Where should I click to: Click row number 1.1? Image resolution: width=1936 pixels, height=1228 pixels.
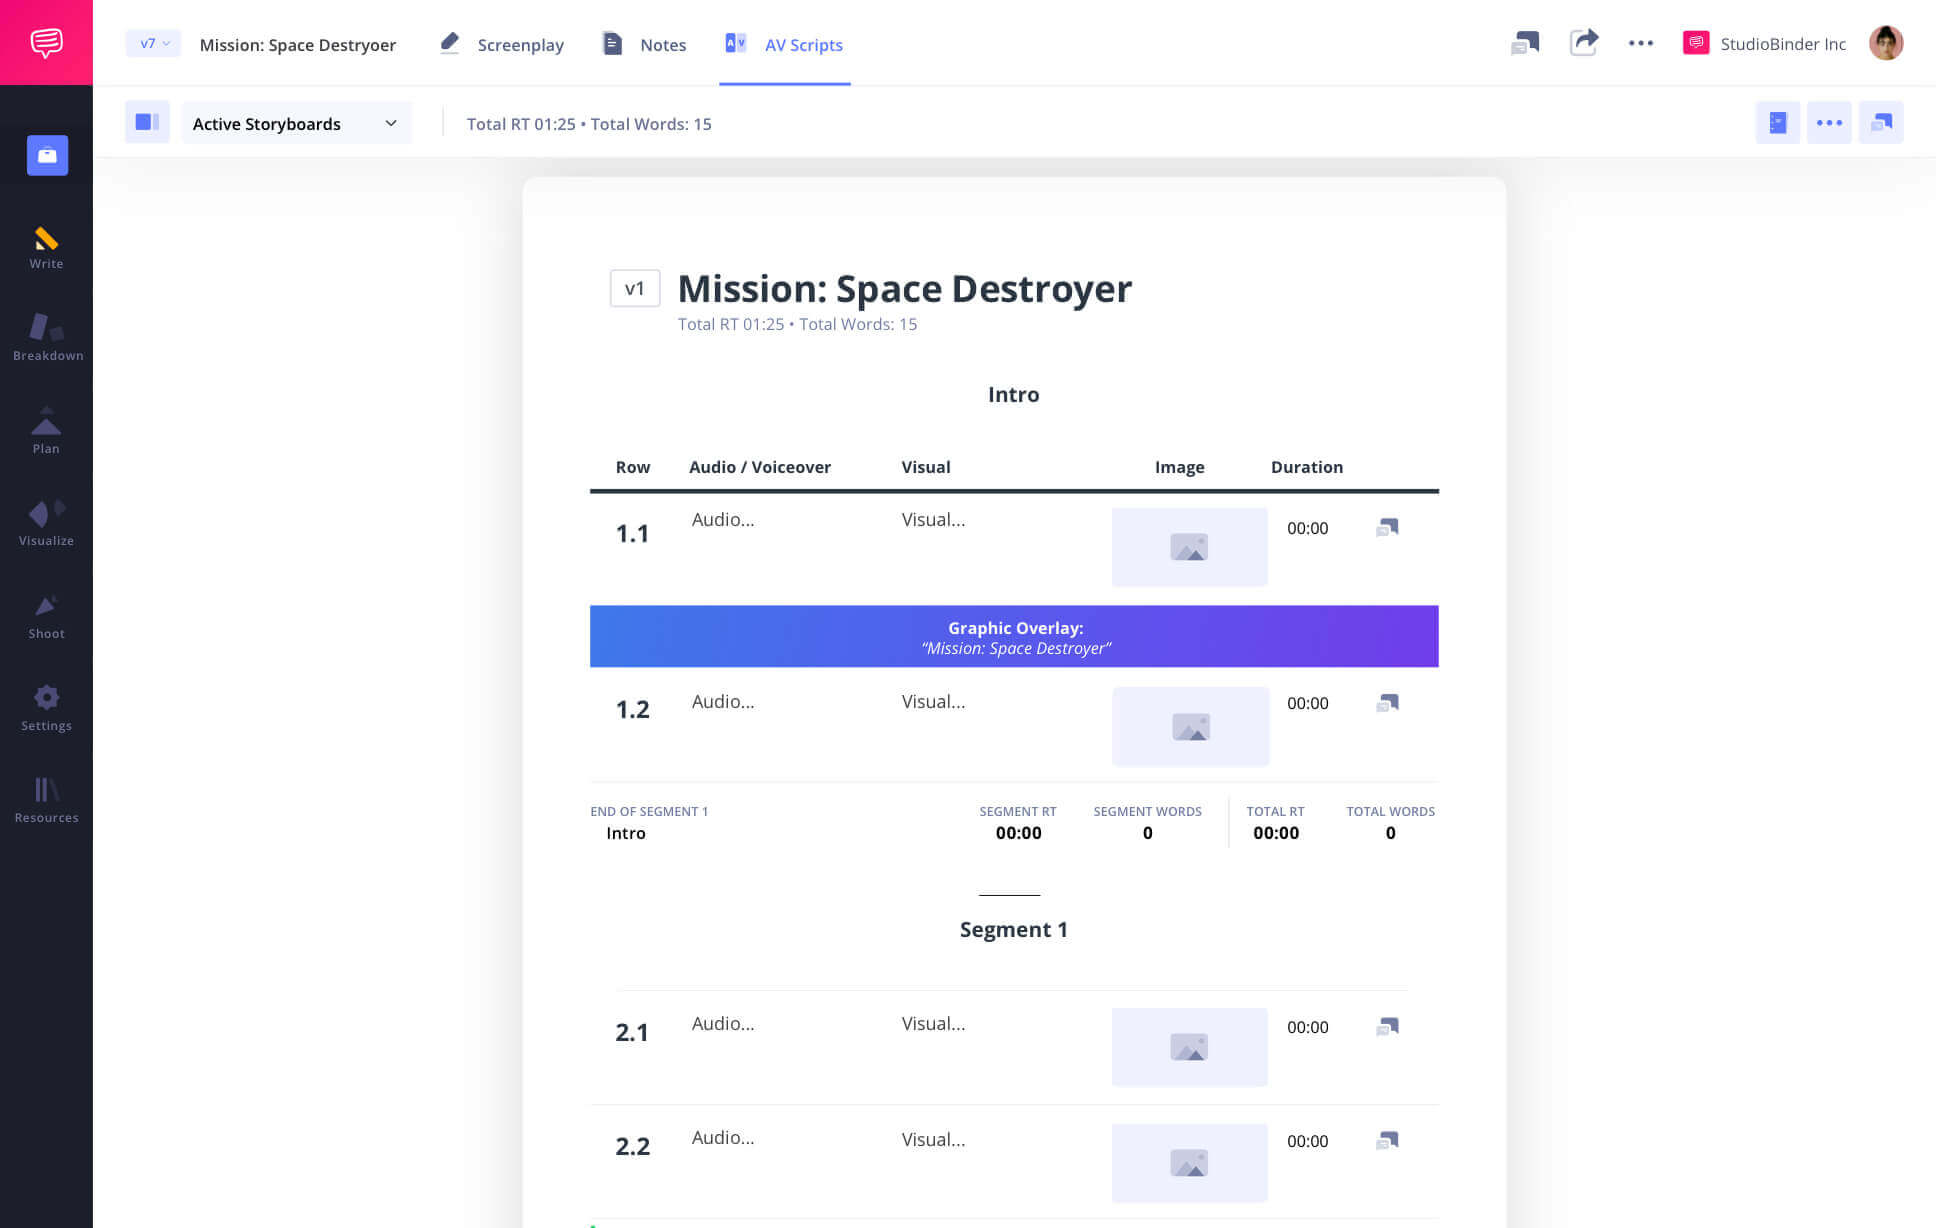pyautogui.click(x=632, y=533)
